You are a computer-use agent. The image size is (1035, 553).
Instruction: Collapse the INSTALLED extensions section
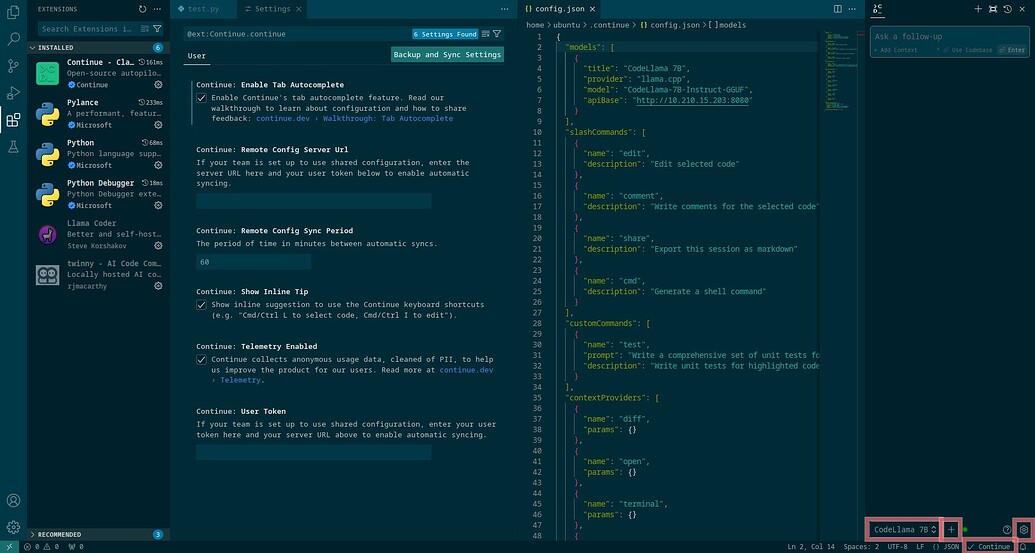coord(97,48)
